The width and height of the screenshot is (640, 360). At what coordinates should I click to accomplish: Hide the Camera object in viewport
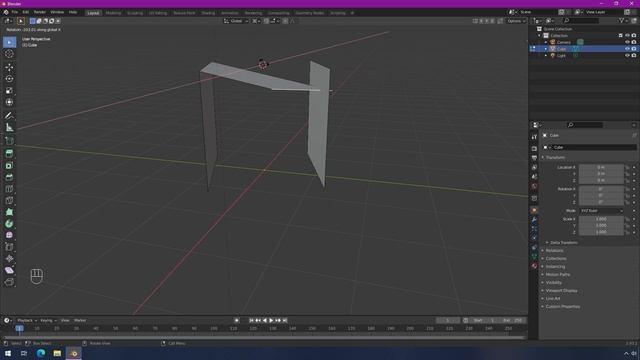coord(627,42)
